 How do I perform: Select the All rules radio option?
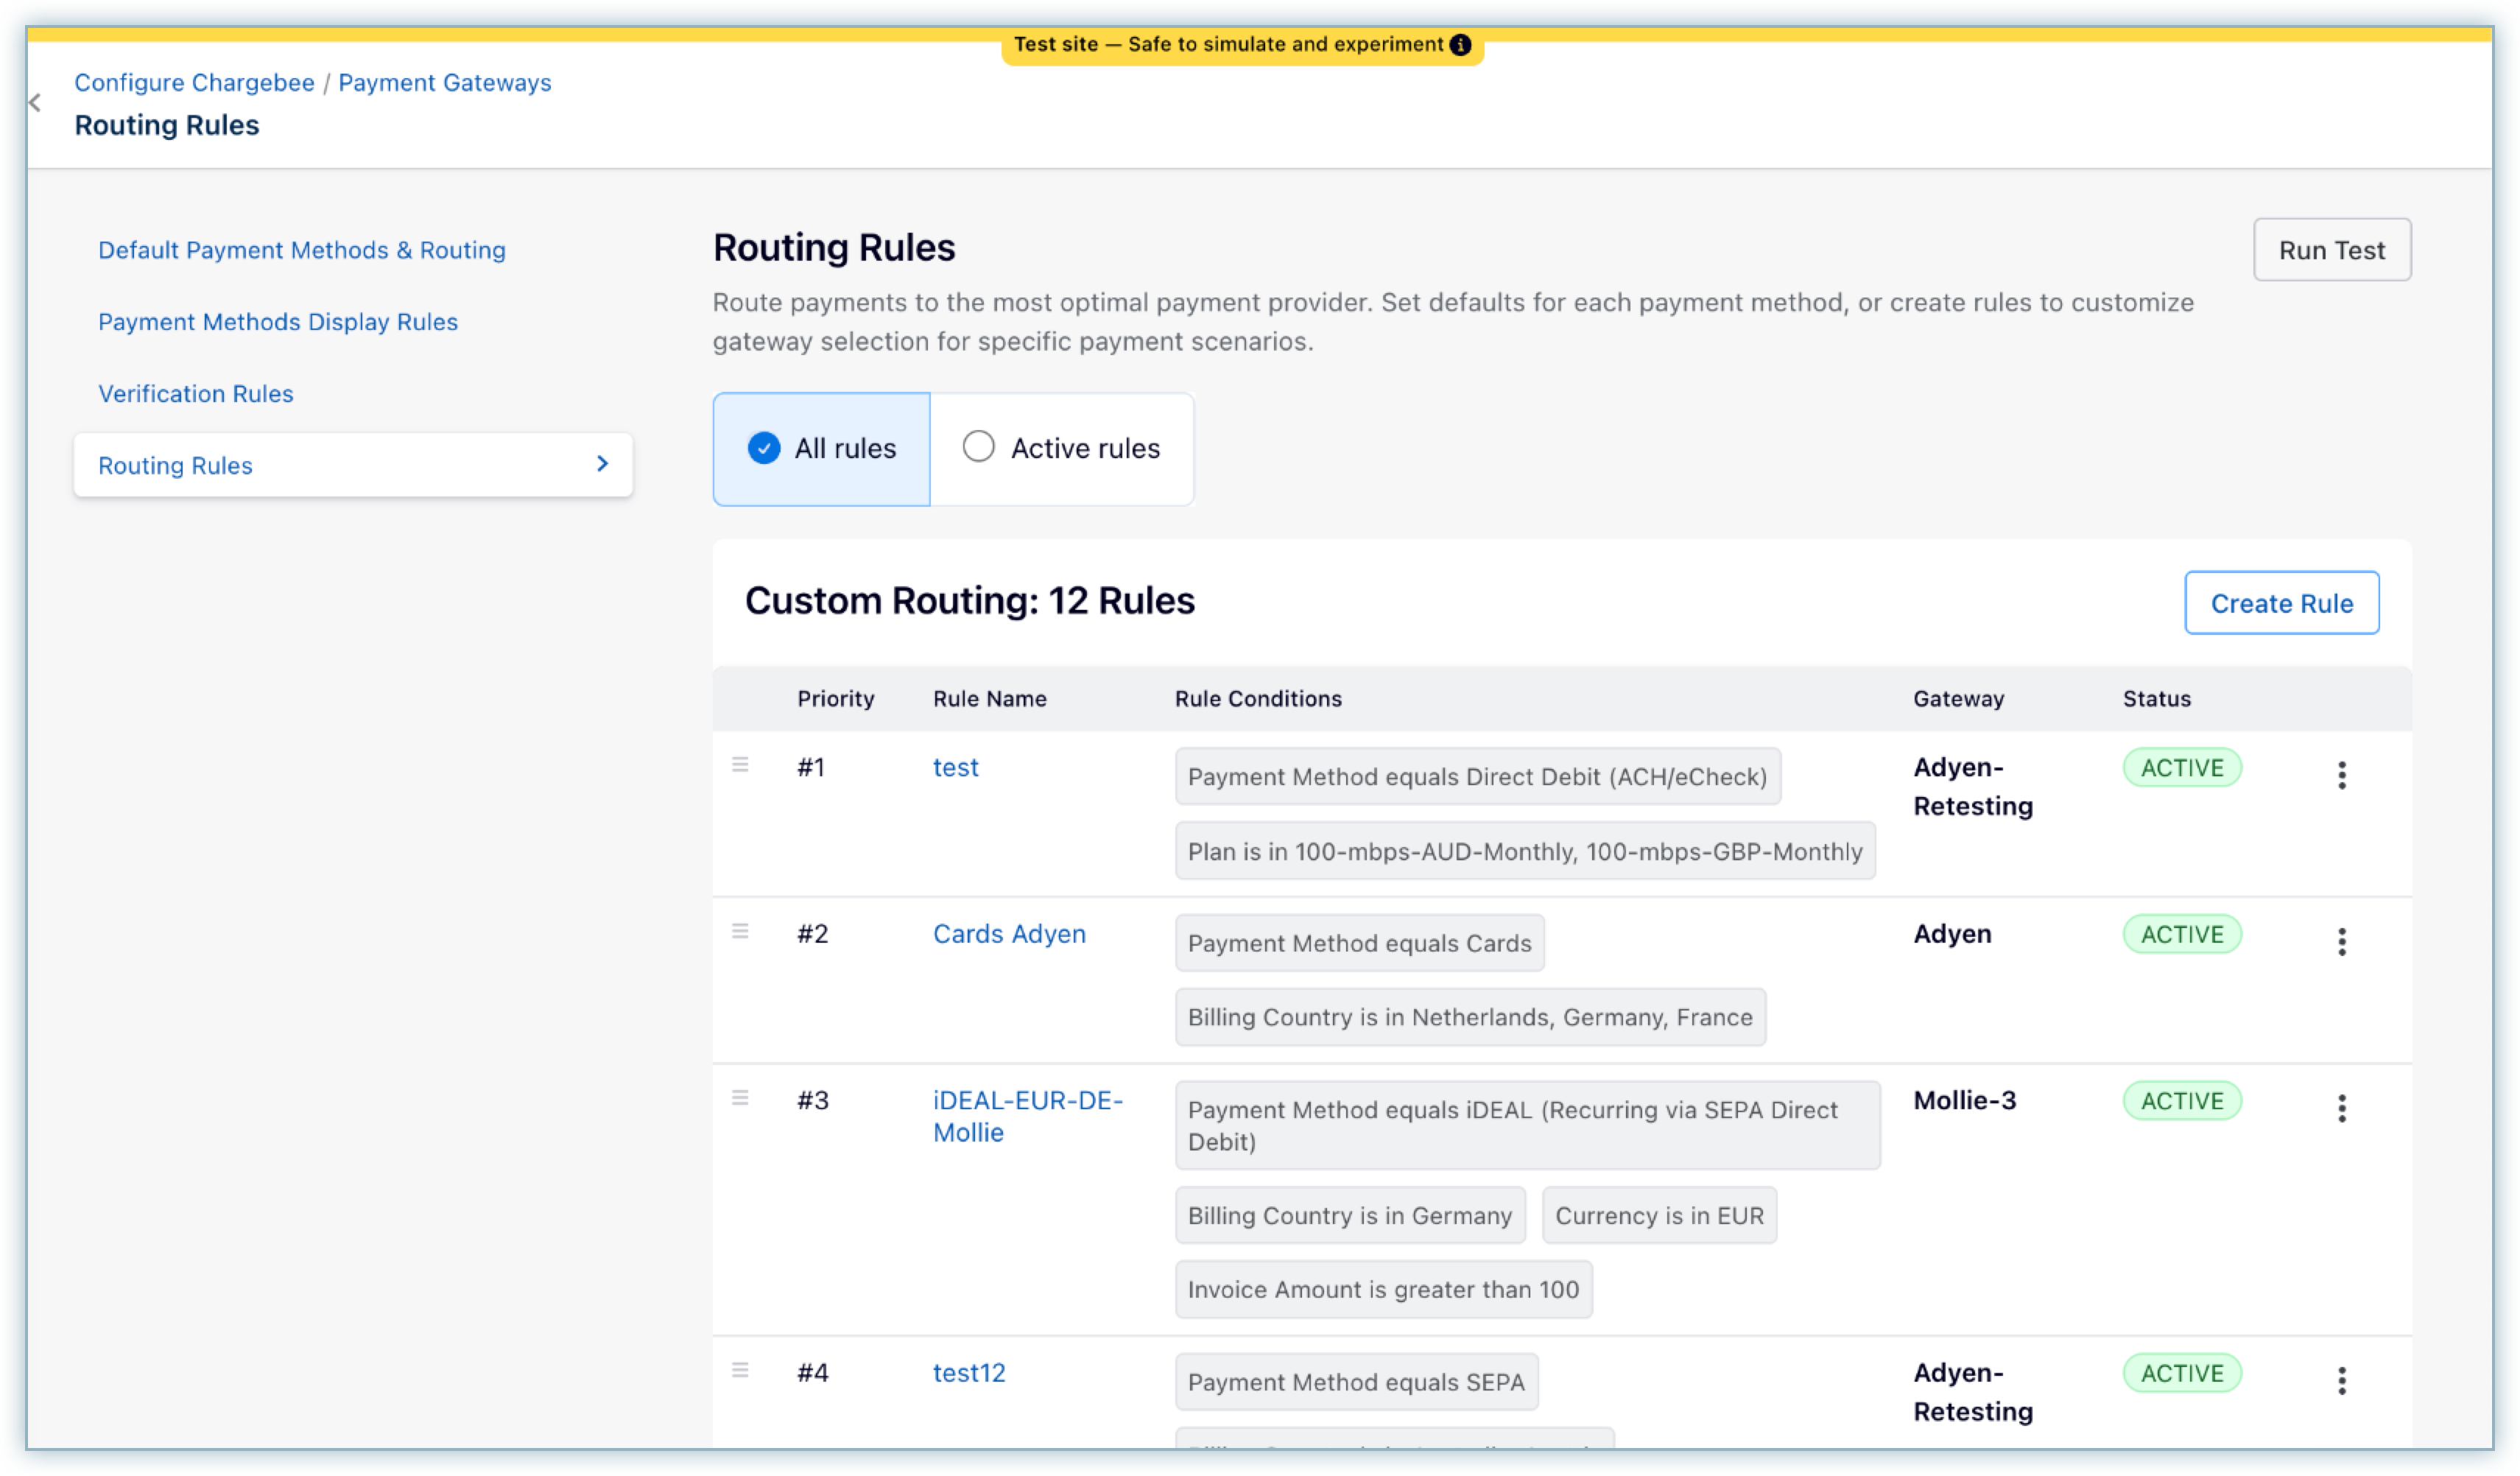(822, 449)
